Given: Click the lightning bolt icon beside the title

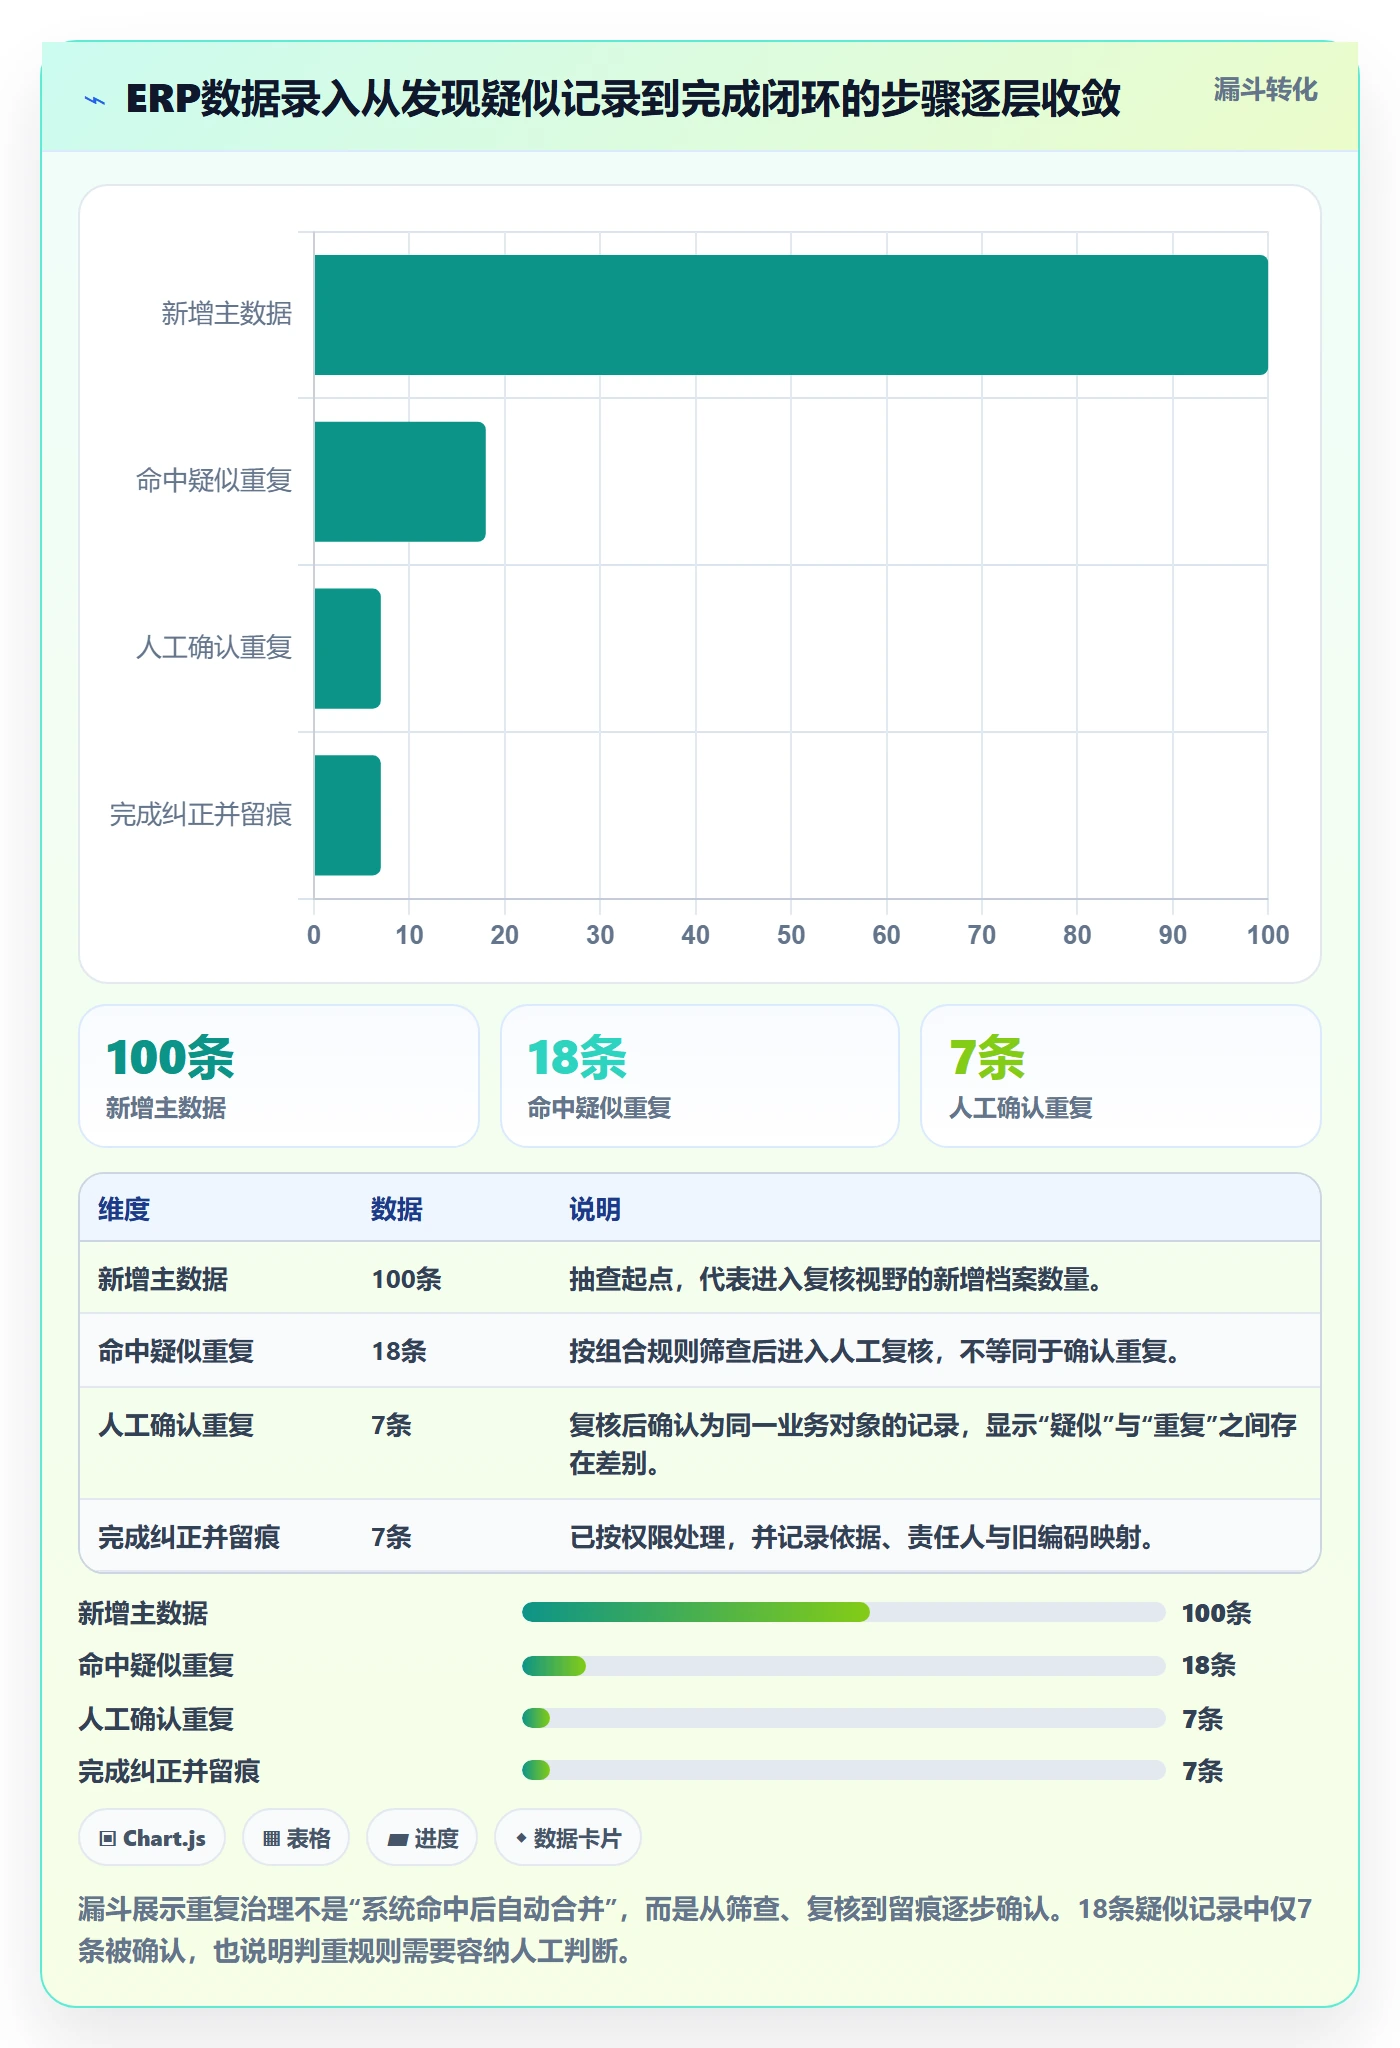Looking at the screenshot, I should tap(95, 100).
